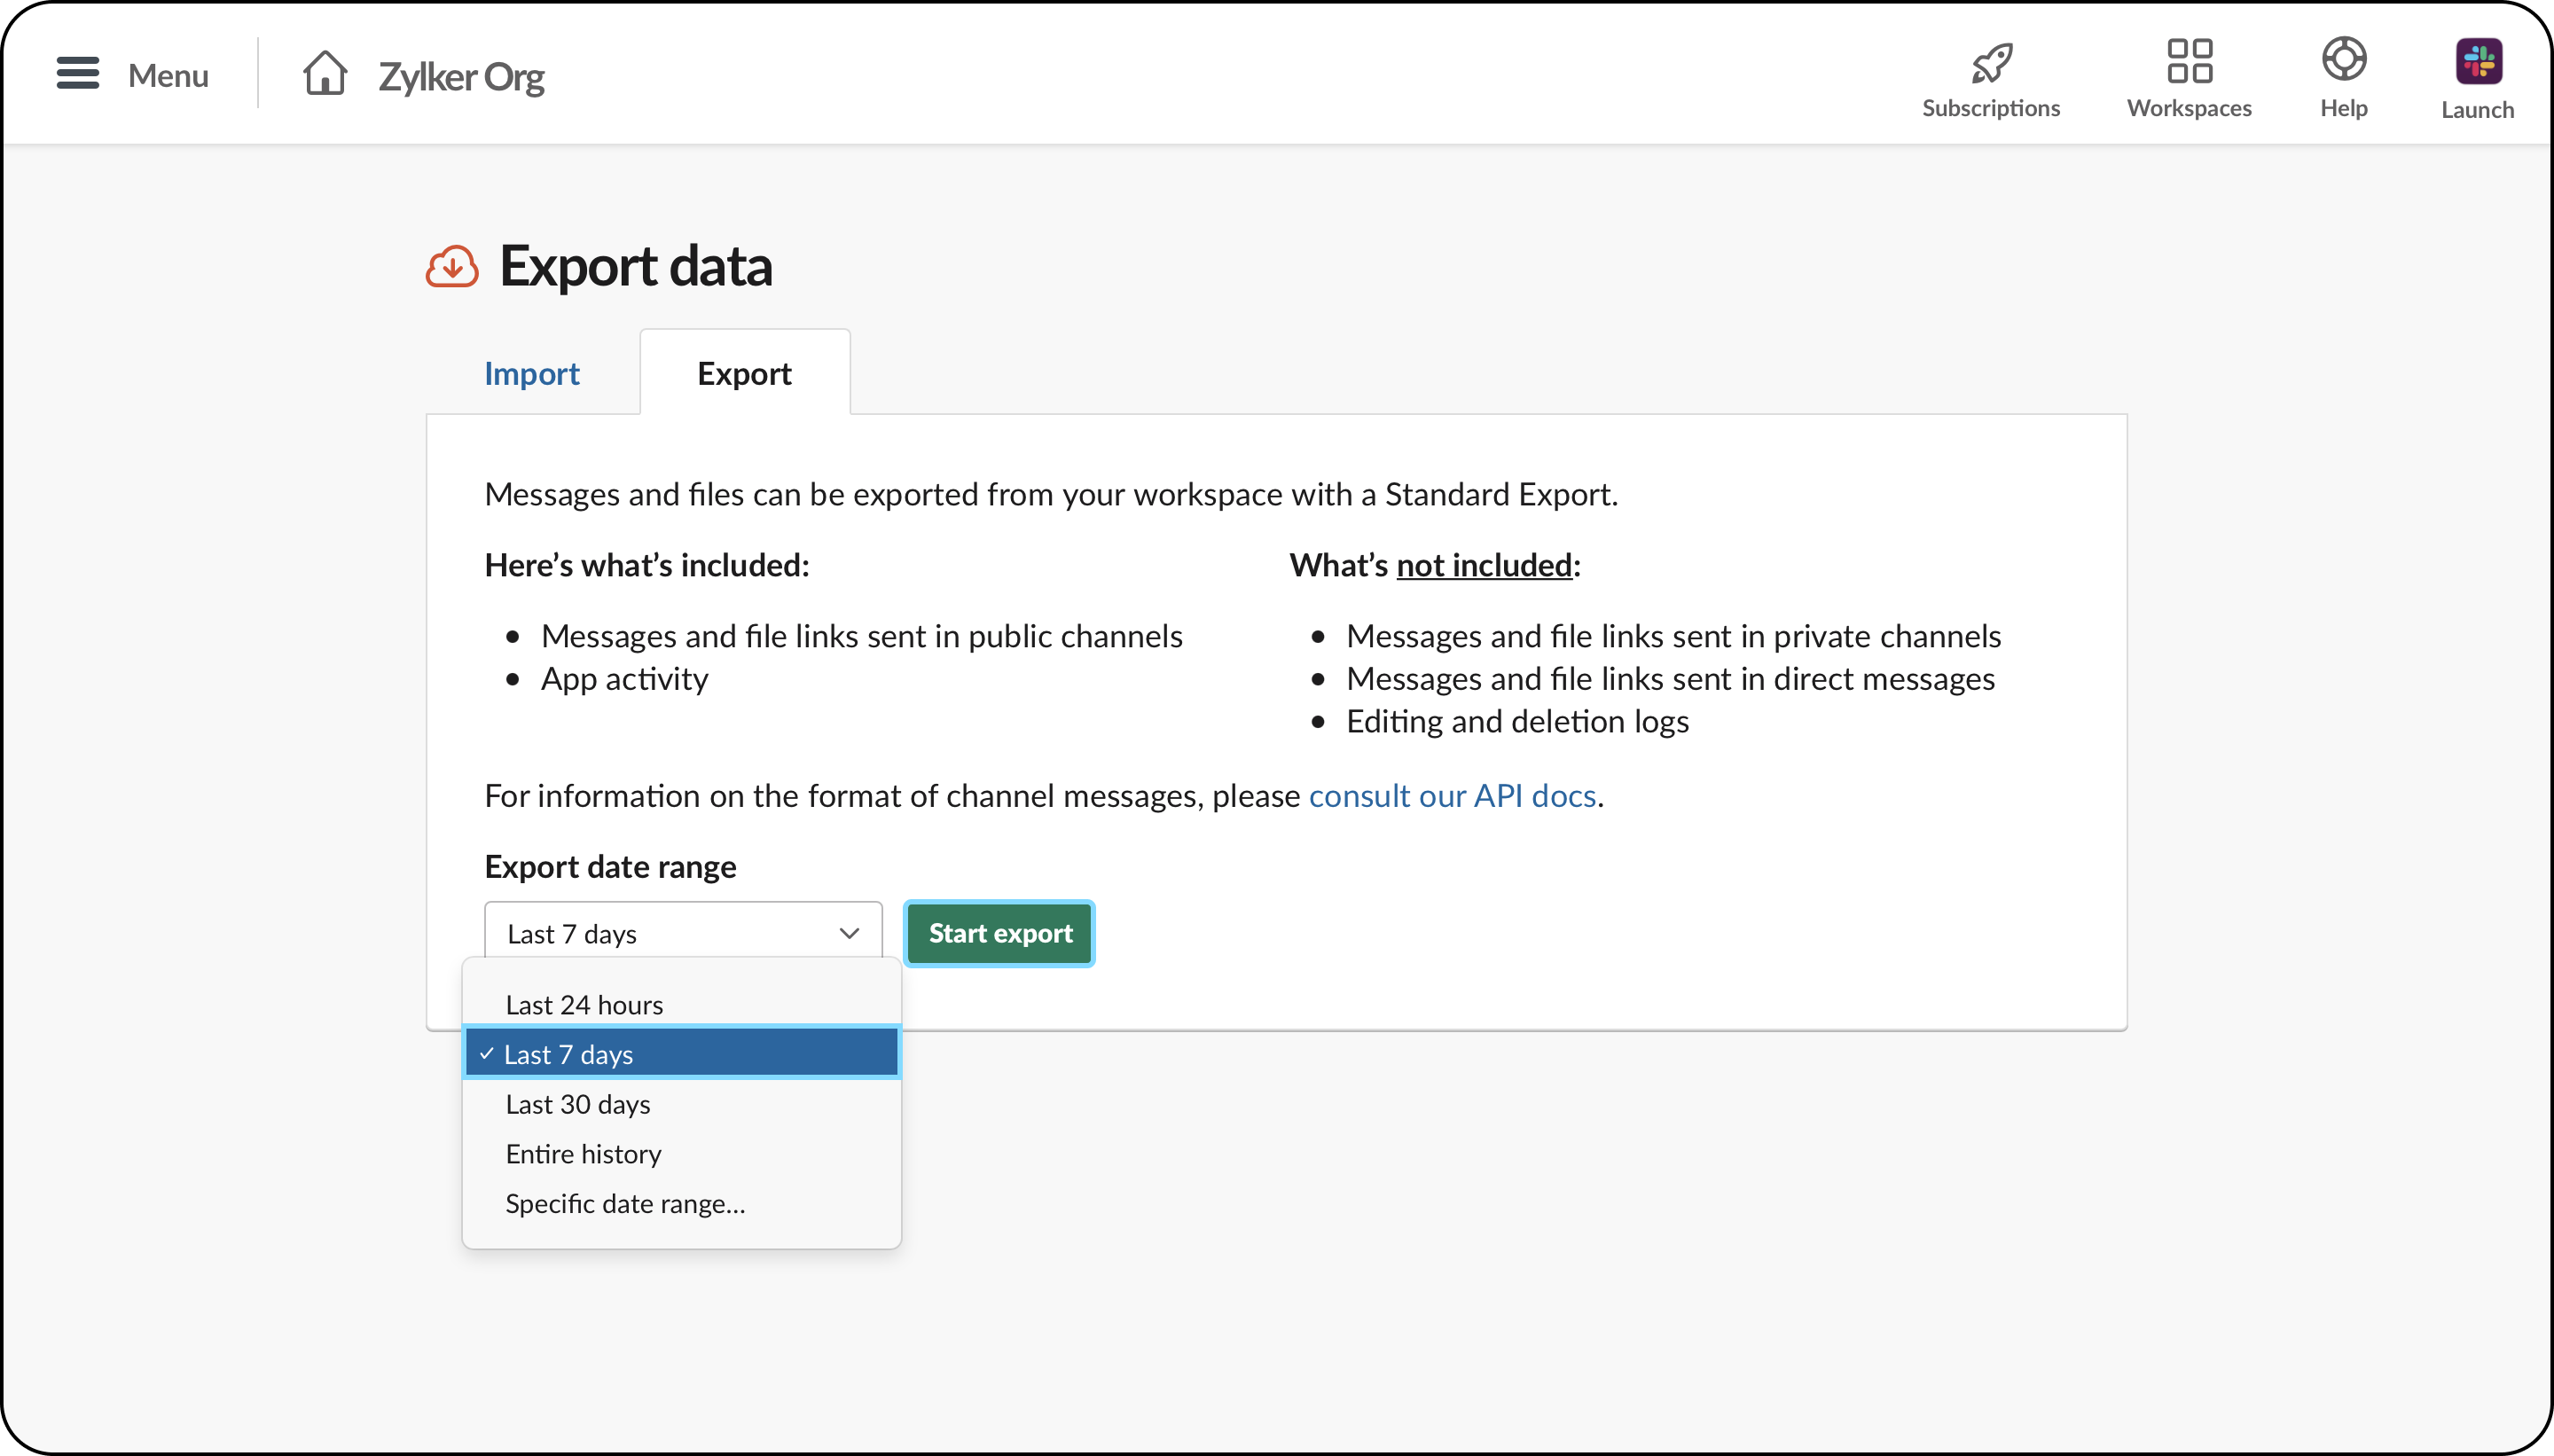
Task: Switch to the Import tab
Action: (531, 373)
